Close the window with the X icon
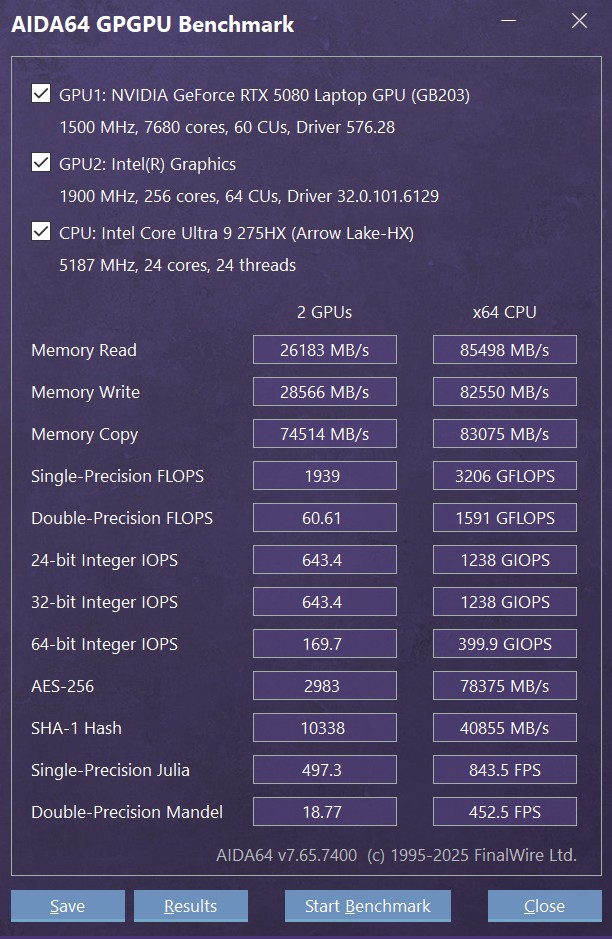This screenshot has width=612, height=939. 579,21
